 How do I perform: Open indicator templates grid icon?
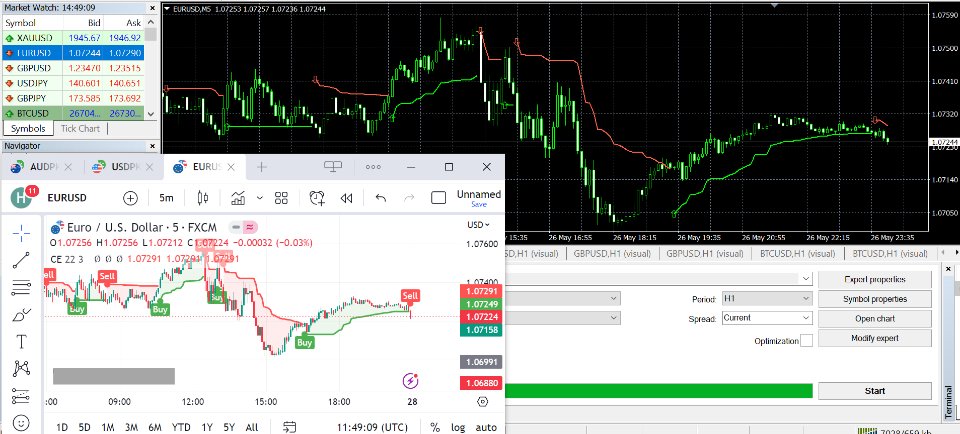281,198
